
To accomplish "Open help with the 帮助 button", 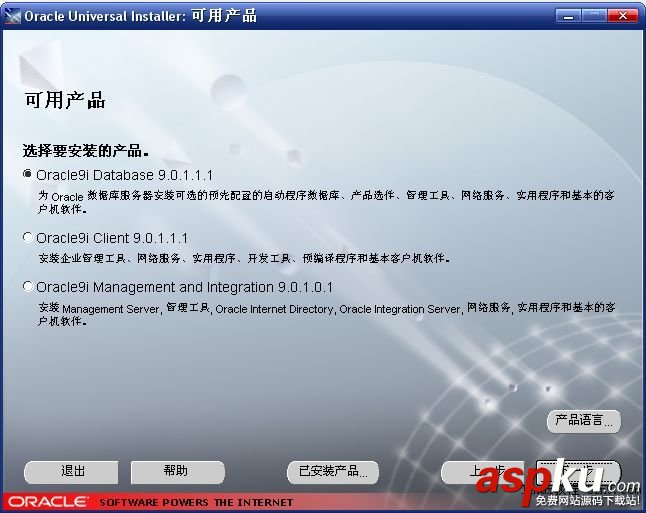I will 178,472.
